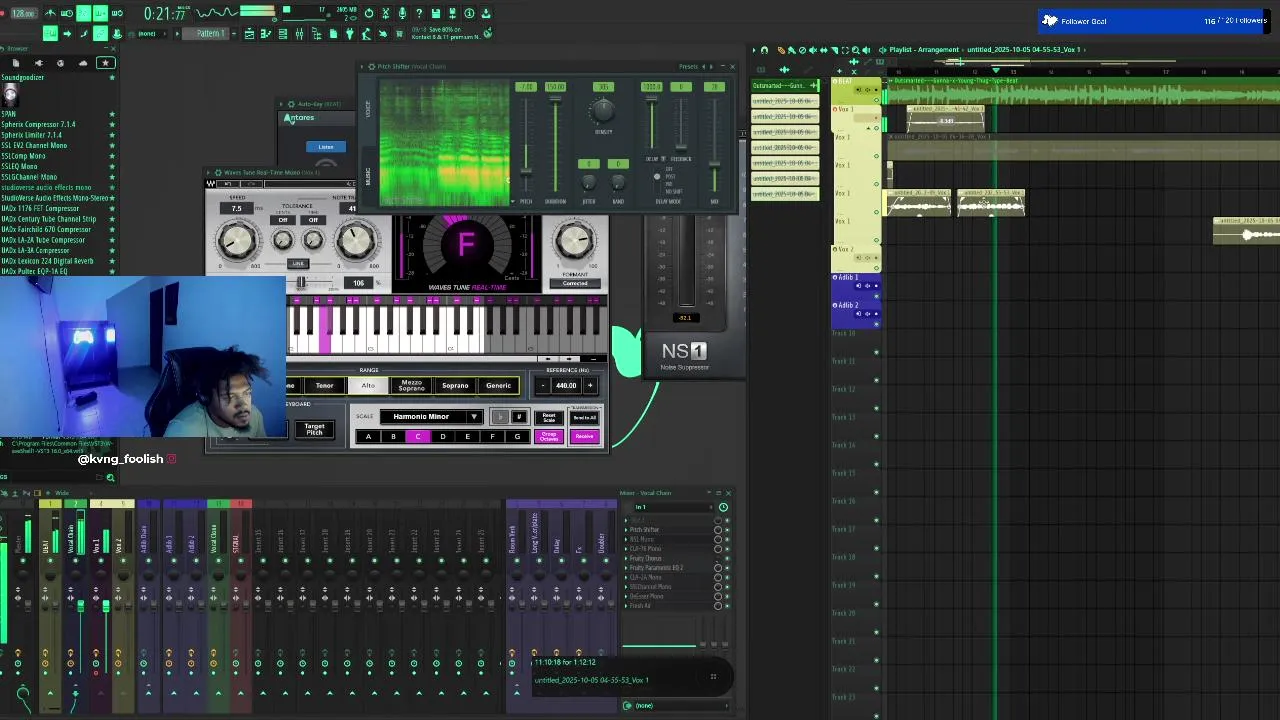Open the channel rack icon in toolbar
The image size is (1280, 720).
[283, 34]
